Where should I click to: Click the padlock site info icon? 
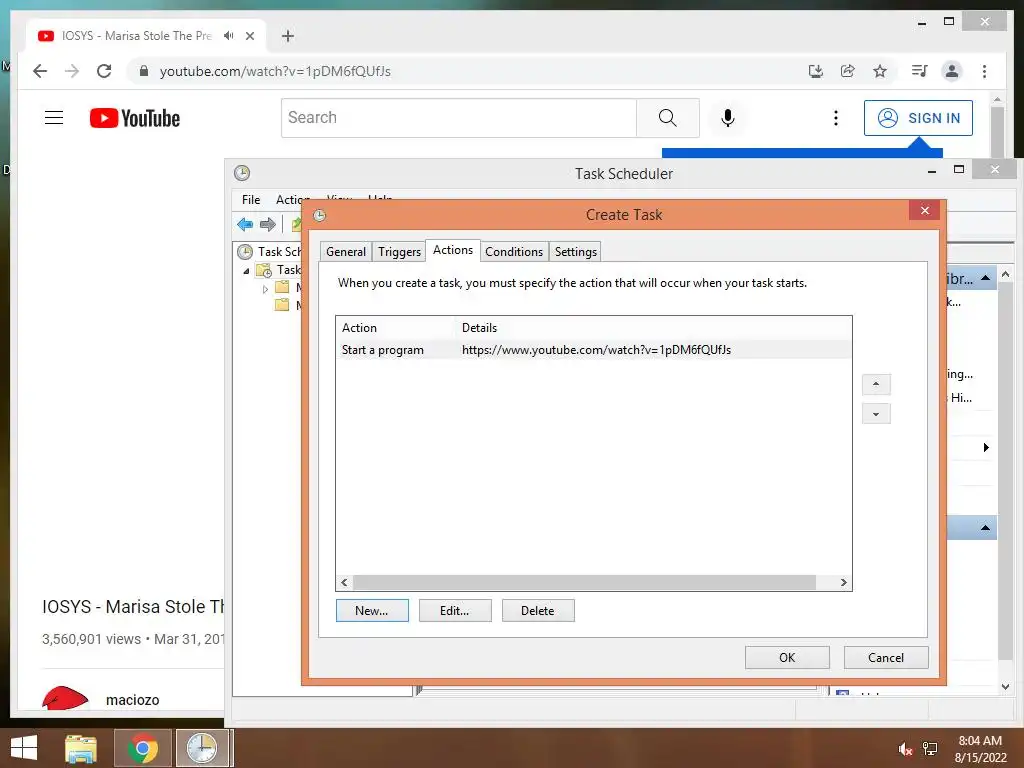coord(144,71)
